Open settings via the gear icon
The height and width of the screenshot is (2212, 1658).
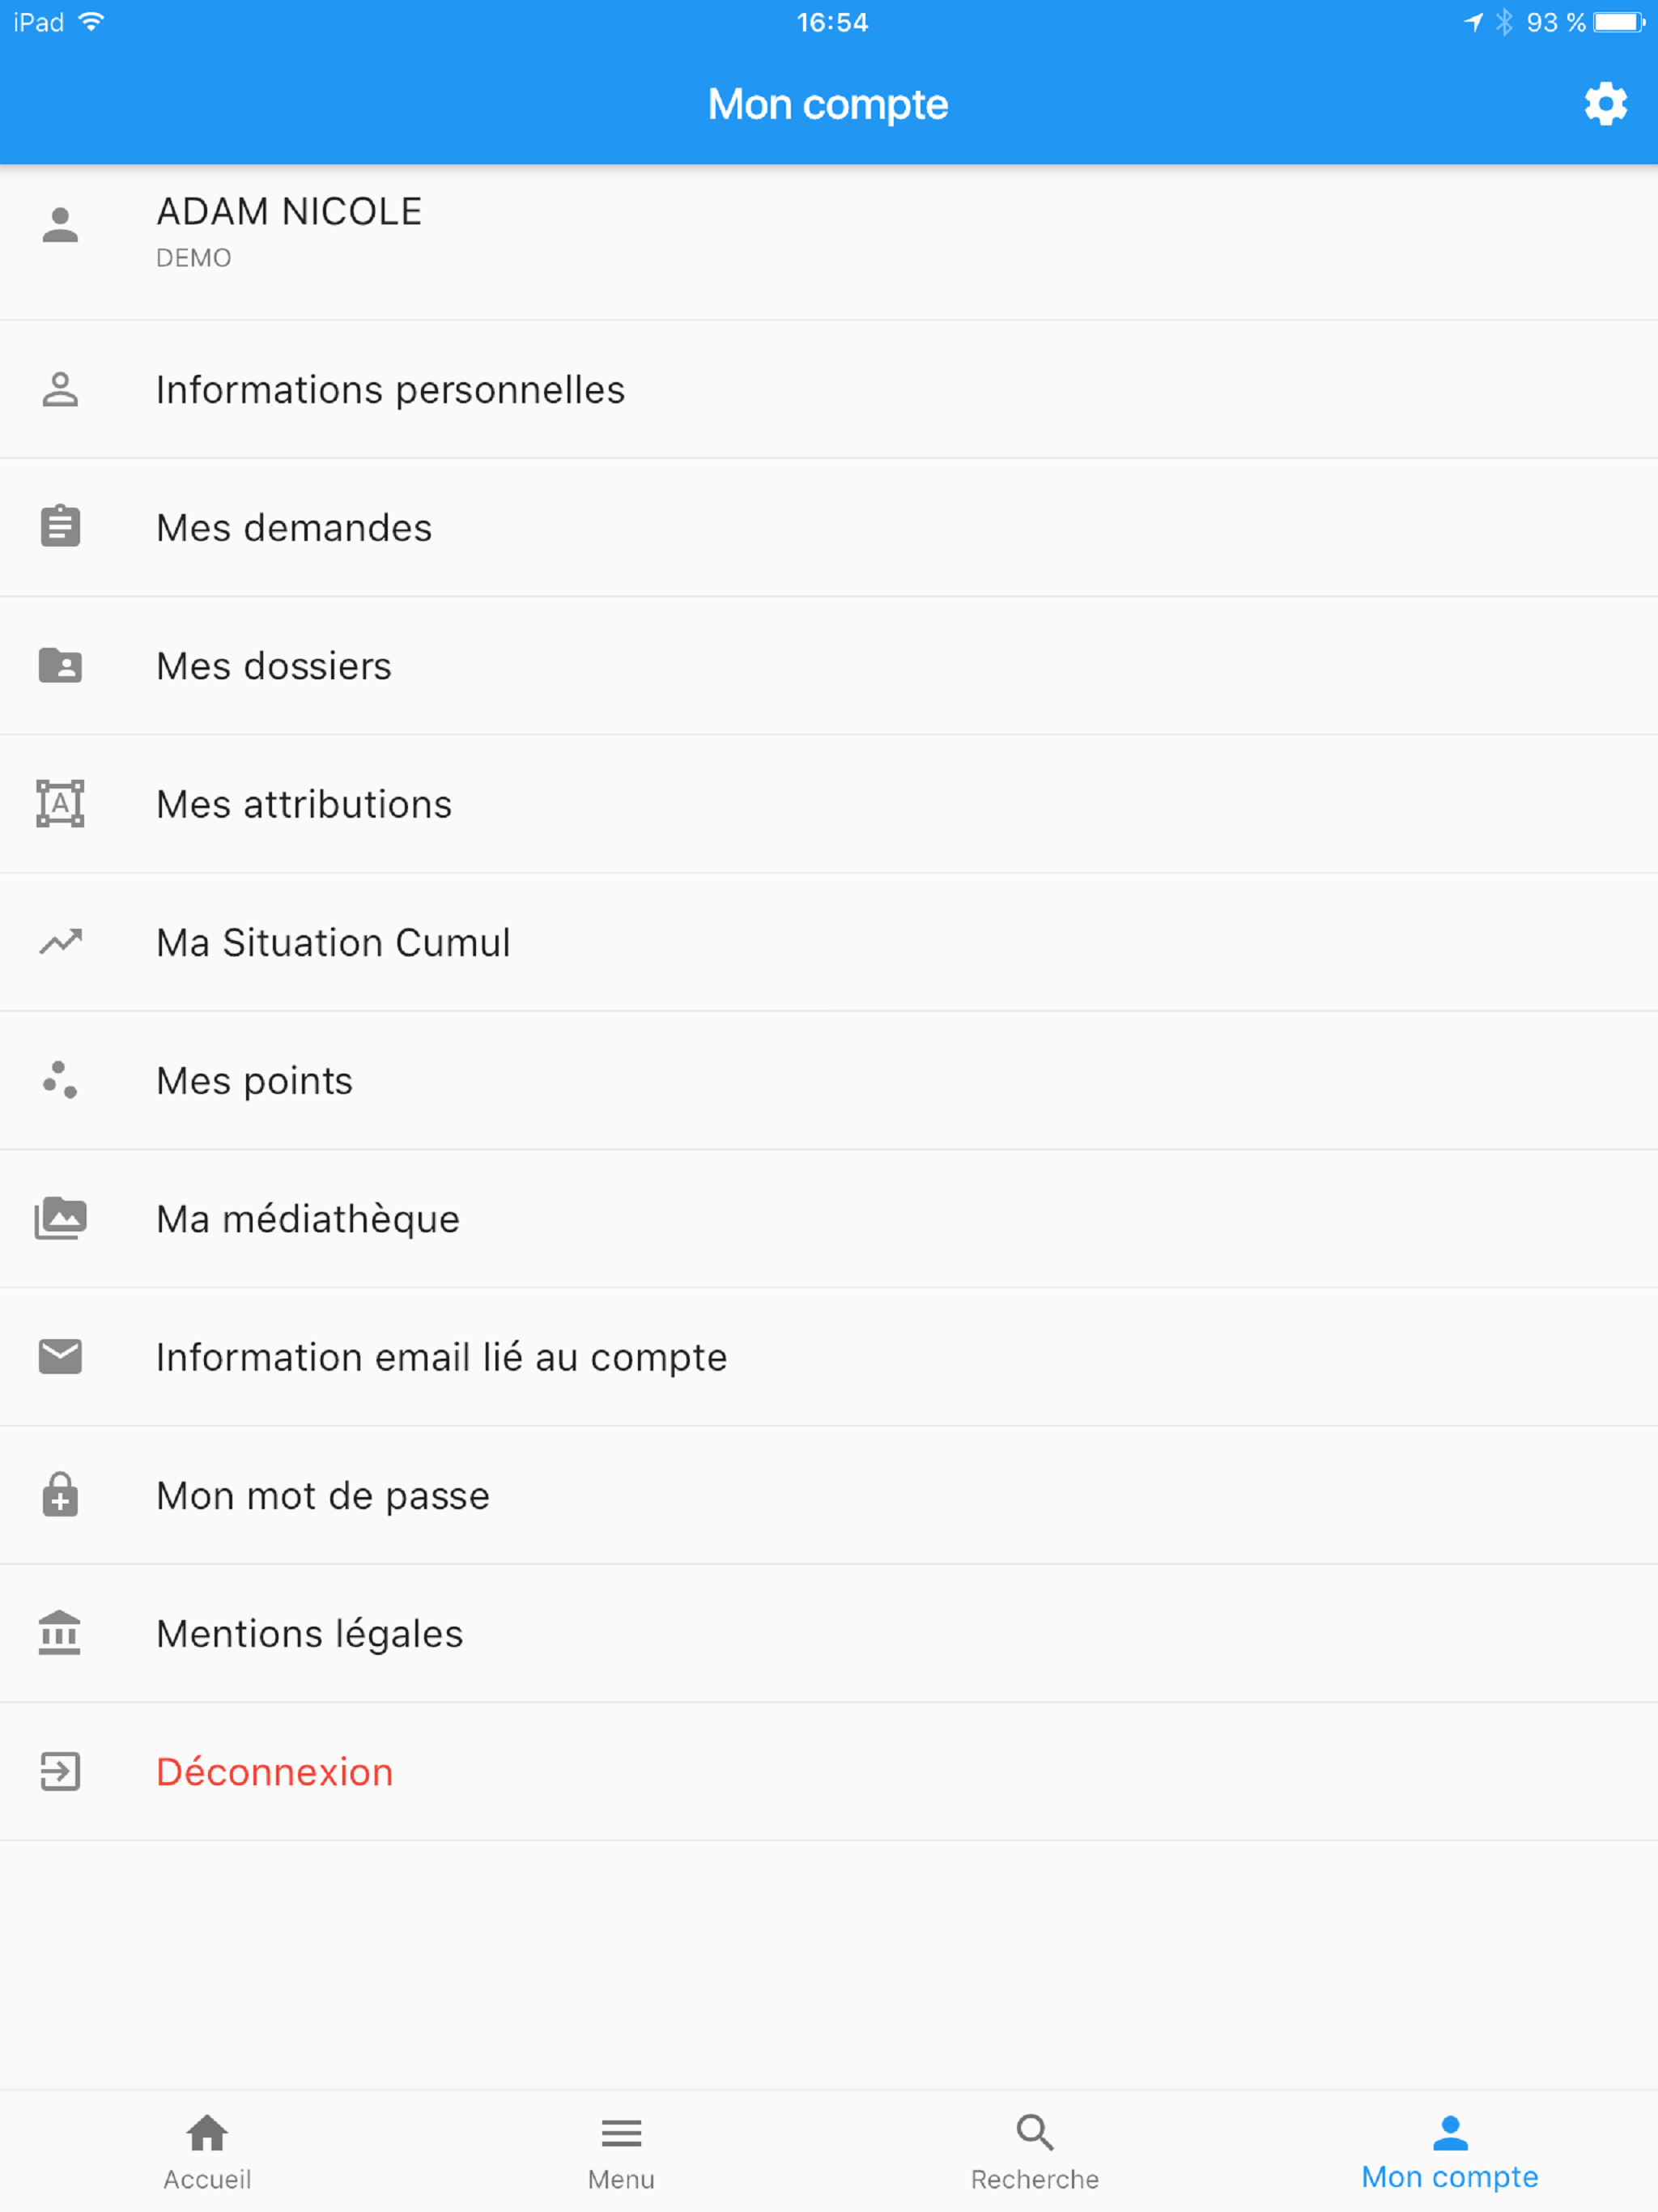[1605, 104]
